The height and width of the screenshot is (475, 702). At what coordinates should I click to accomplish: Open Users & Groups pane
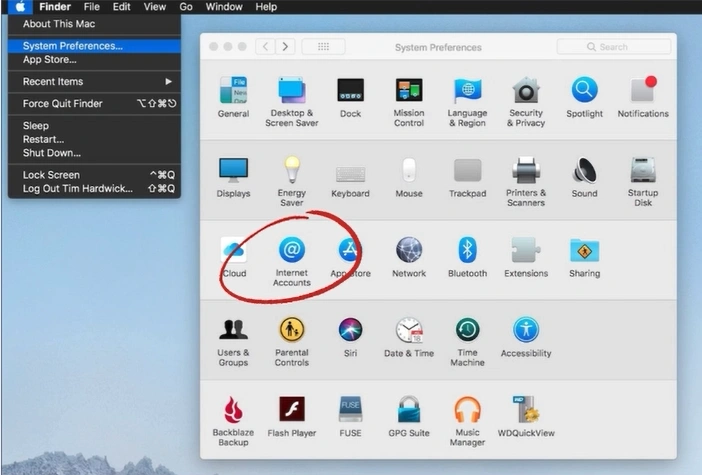pos(233,342)
